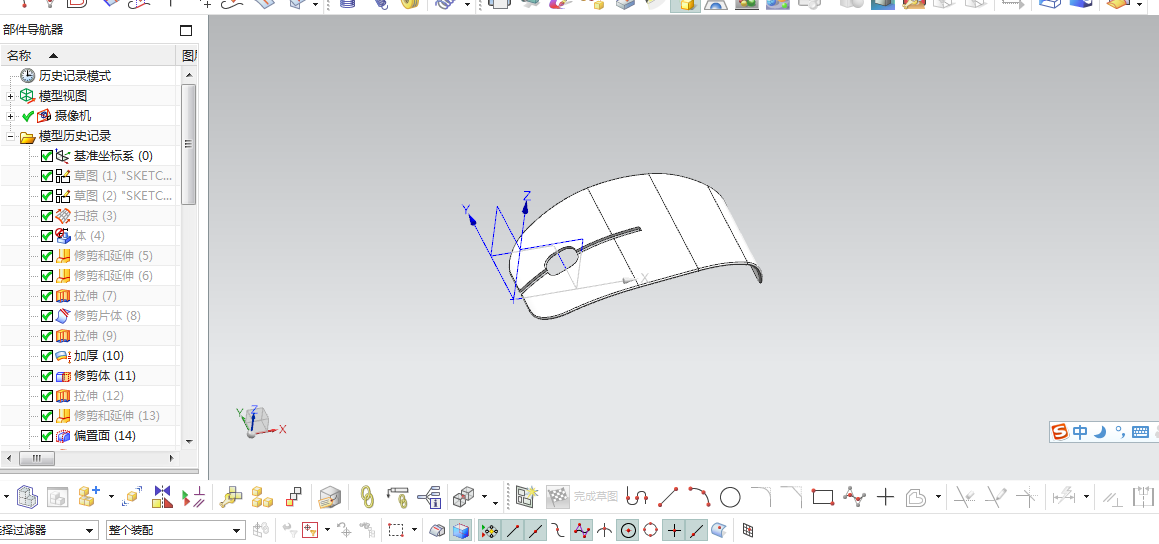Click the grid snap icon

click(x=748, y=530)
